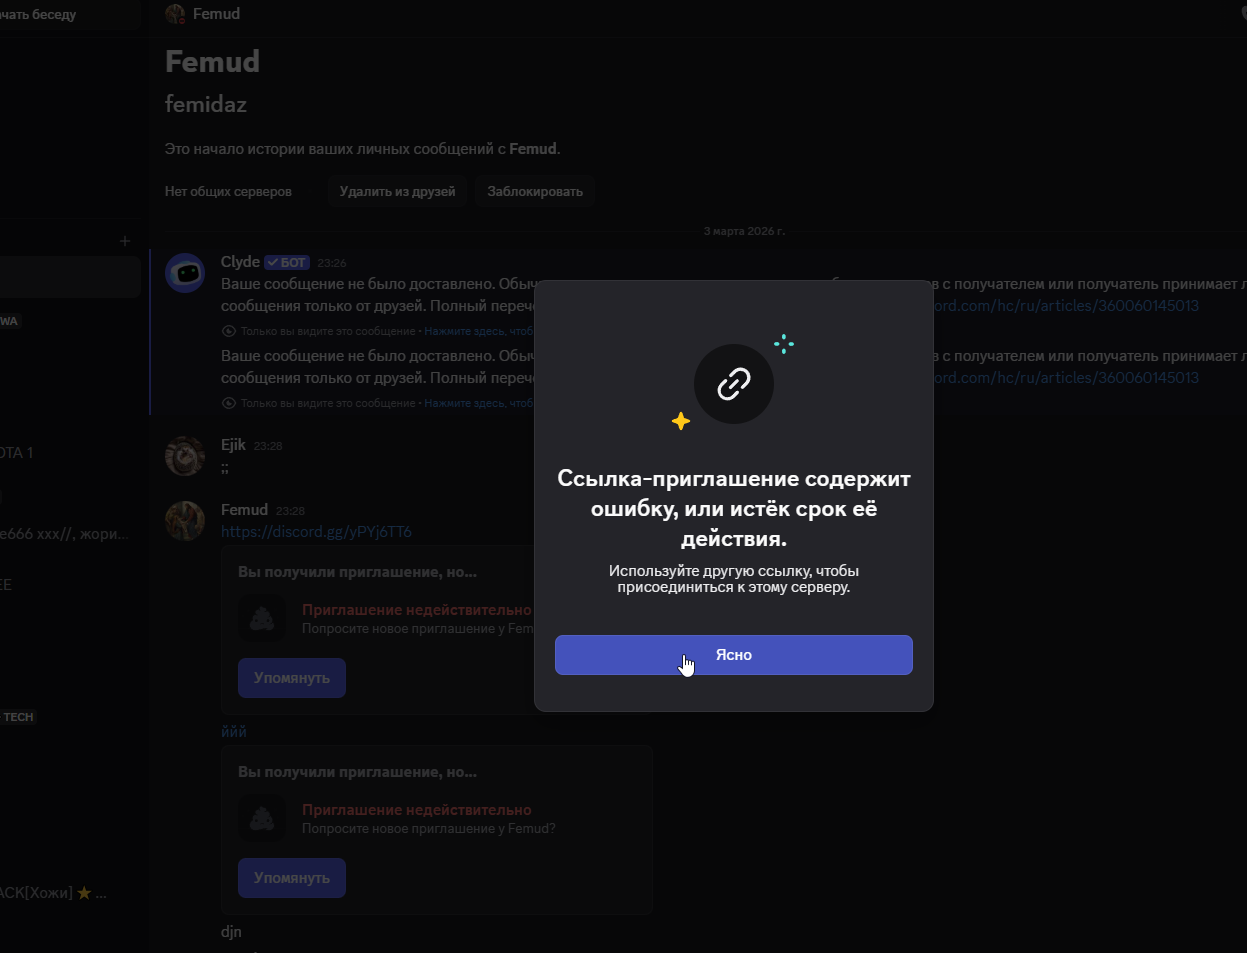The width and height of the screenshot is (1247, 953).
Task: Open the discord.gg/yPYj6TT6 invite link
Action: pos(316,532)
